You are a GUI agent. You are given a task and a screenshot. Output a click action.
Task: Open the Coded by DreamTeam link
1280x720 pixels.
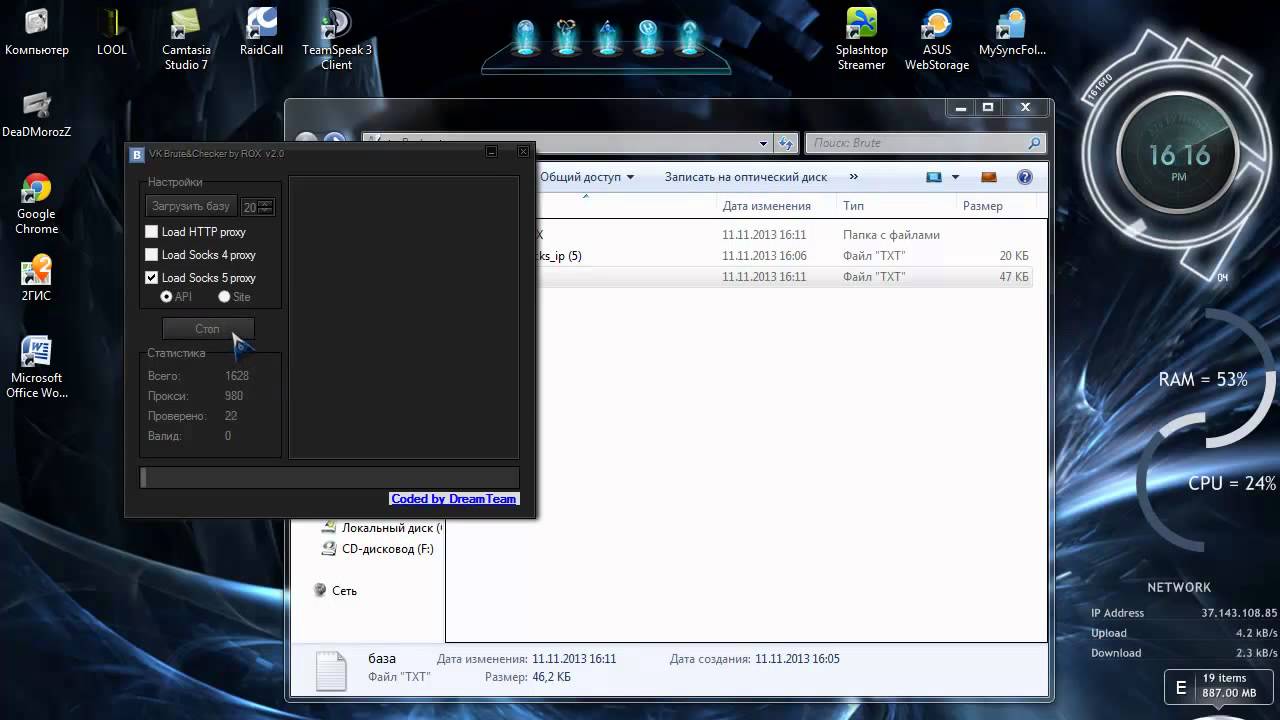pos(454,499)
